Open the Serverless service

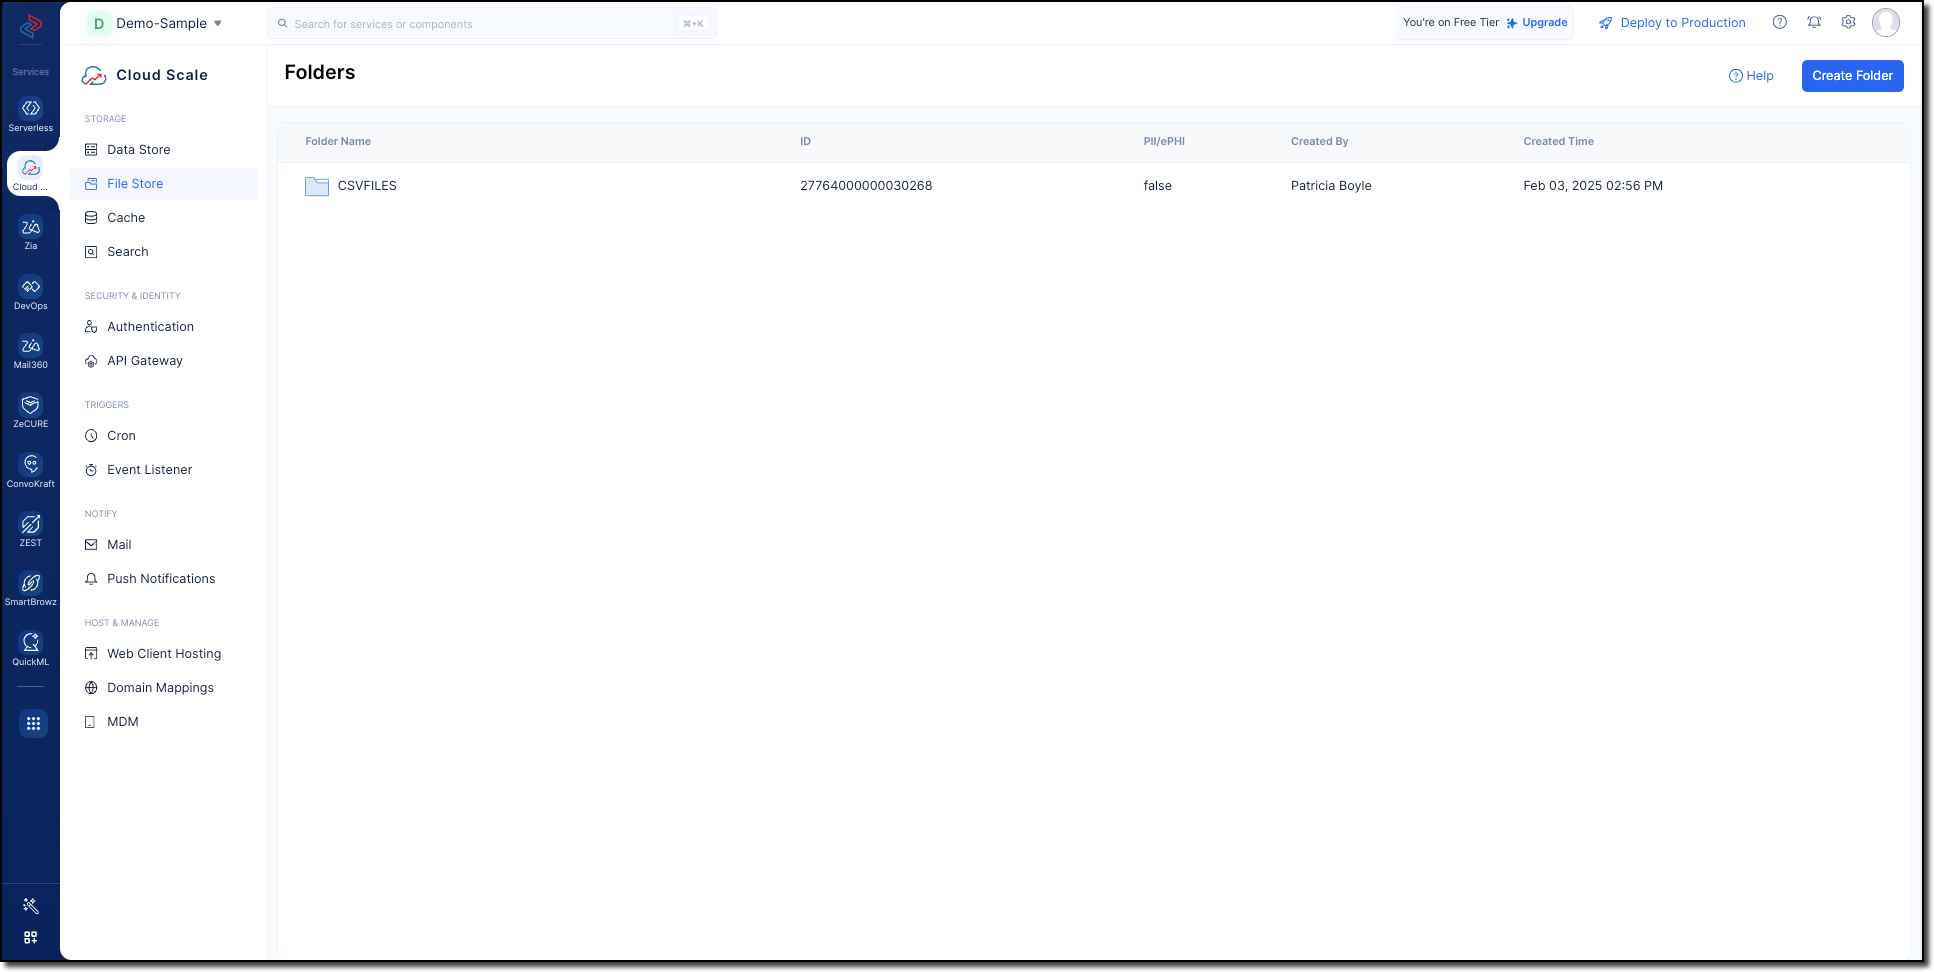point(31,115)
